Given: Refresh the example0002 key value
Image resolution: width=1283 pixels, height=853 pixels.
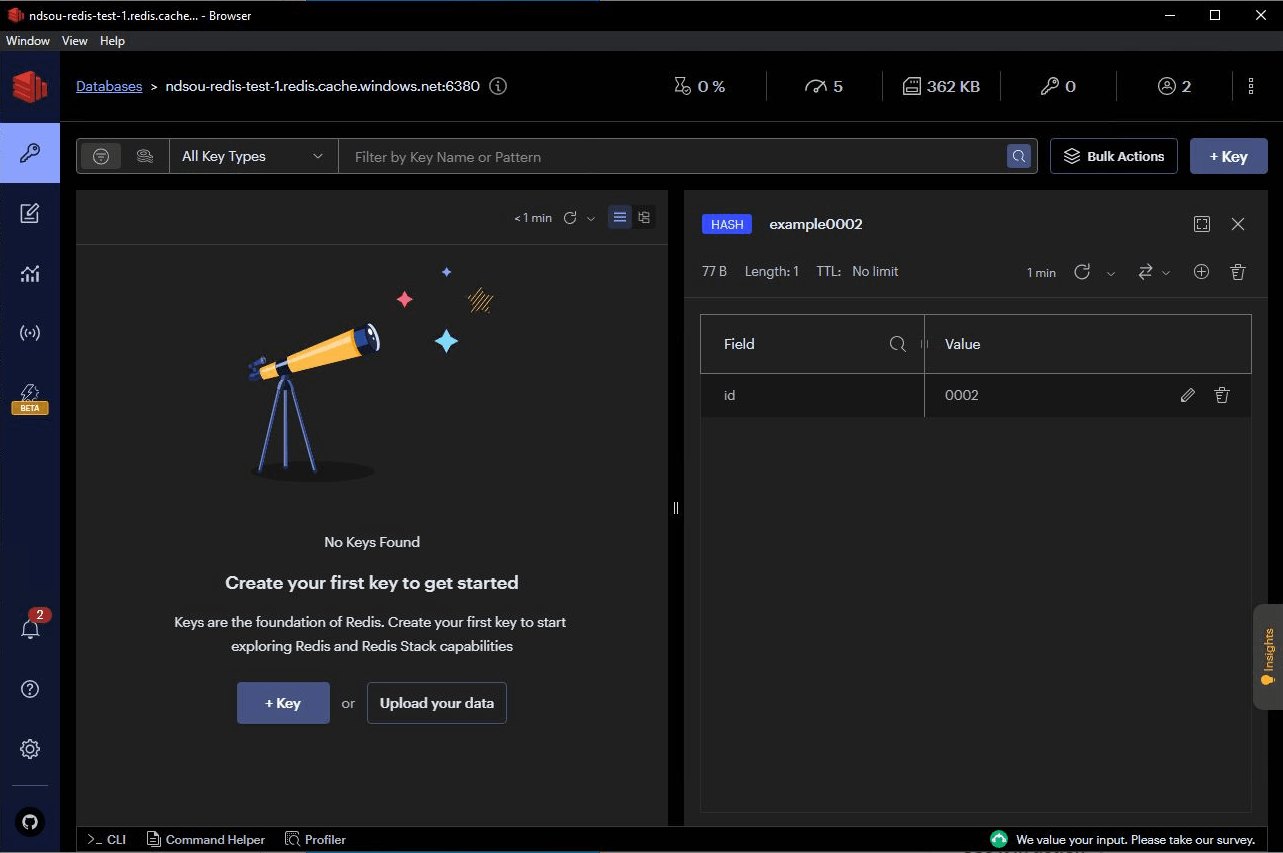Looking at the screenshot, I should [1082, 272].
